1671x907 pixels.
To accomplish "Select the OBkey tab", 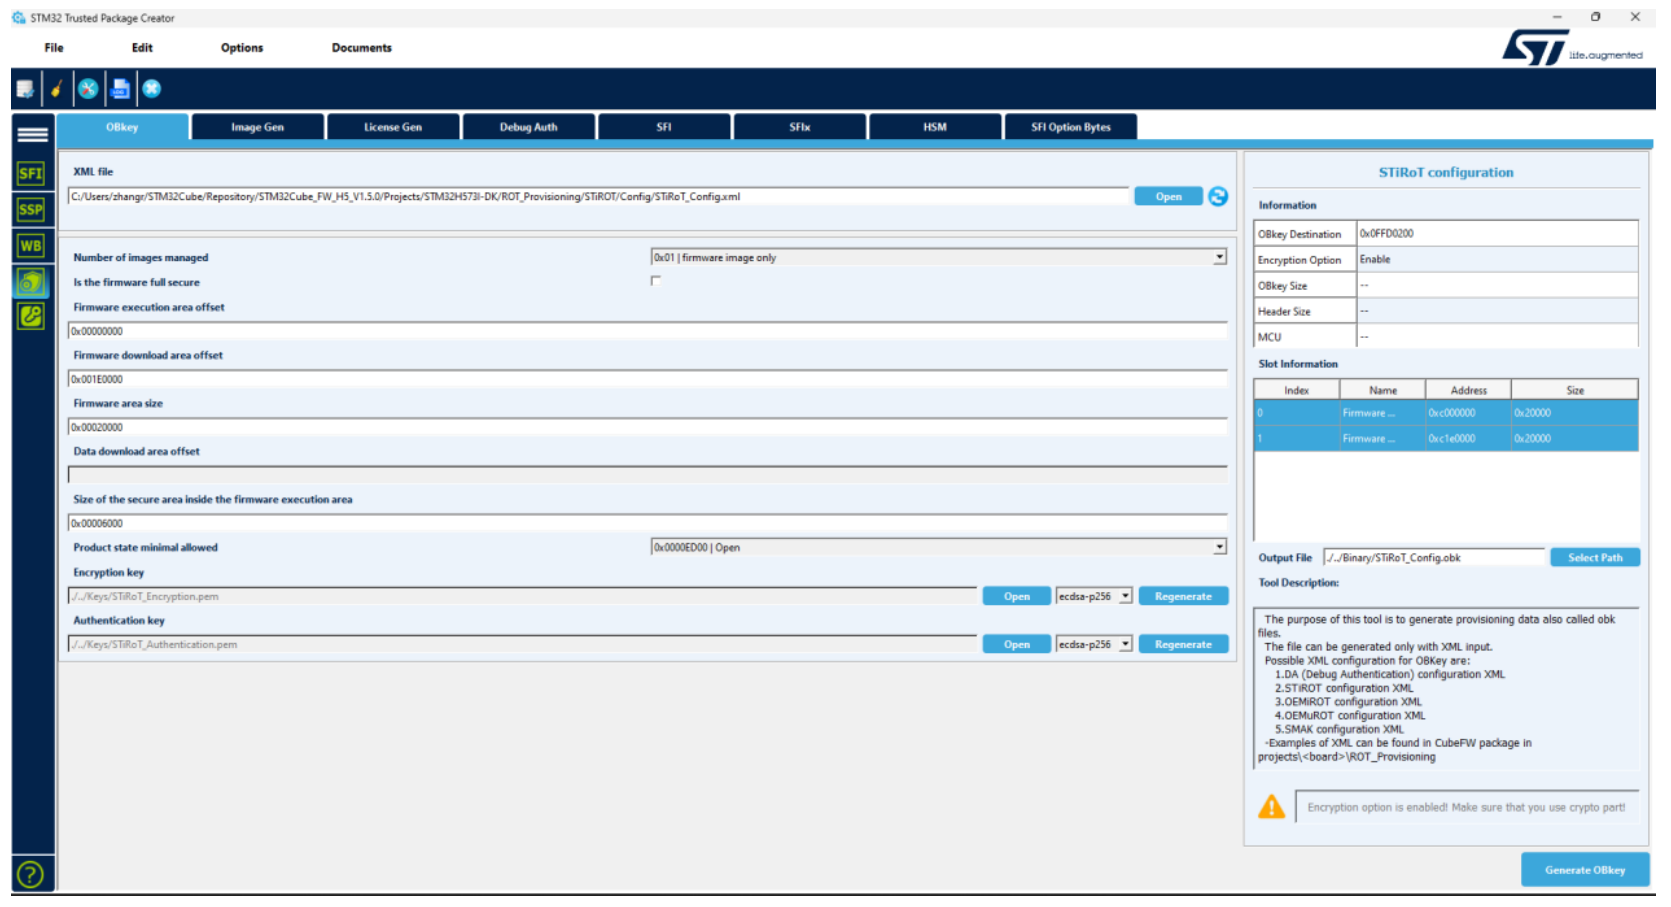I will point(122,127).
